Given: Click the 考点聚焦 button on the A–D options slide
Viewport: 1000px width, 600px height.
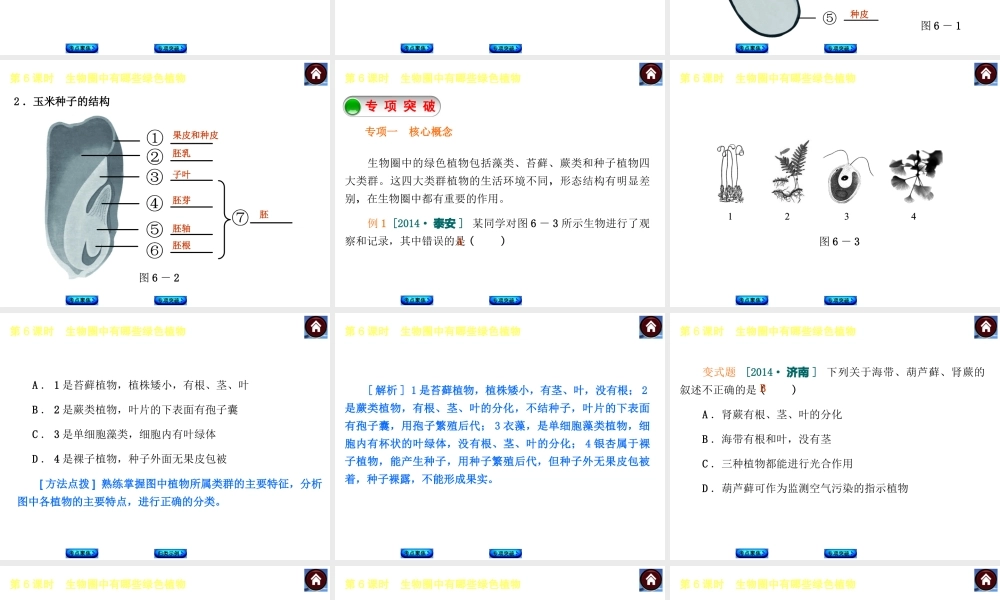Looking at the screenshot, I should pos(82,553).
